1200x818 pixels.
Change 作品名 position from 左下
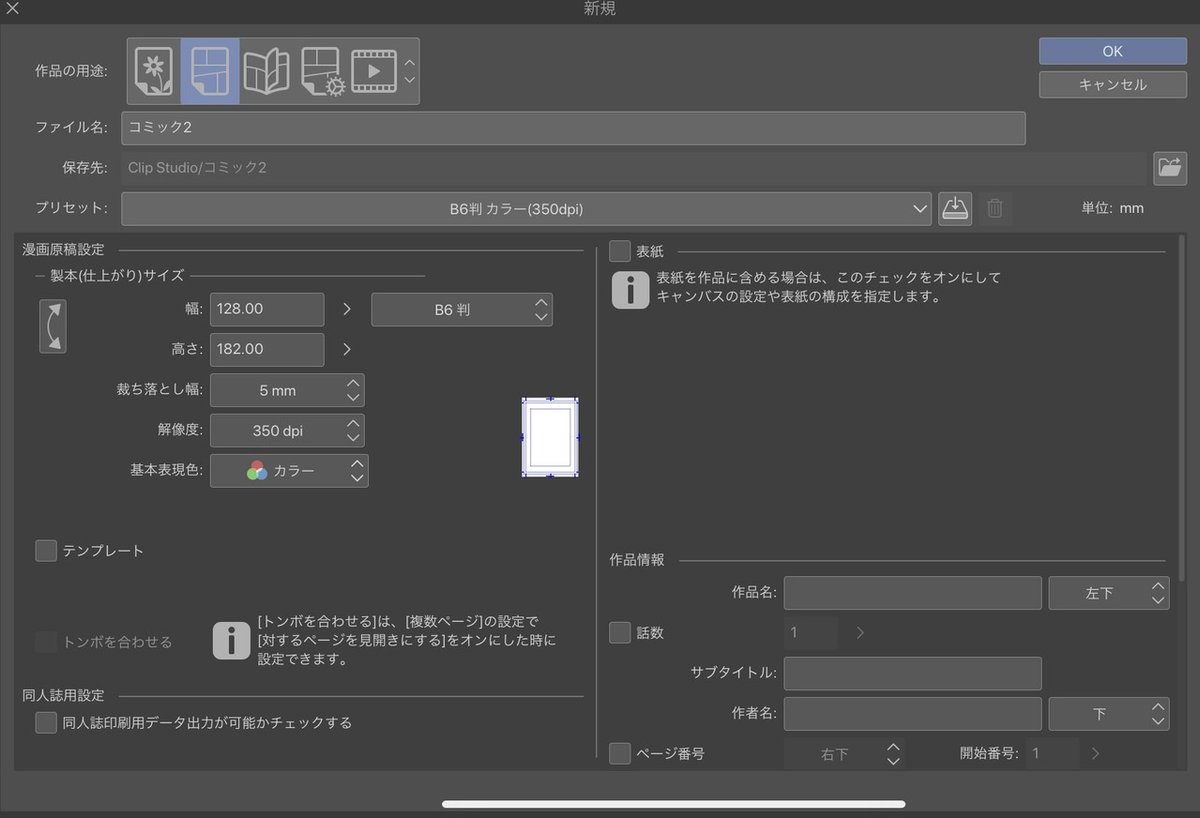coord(1109,593)
